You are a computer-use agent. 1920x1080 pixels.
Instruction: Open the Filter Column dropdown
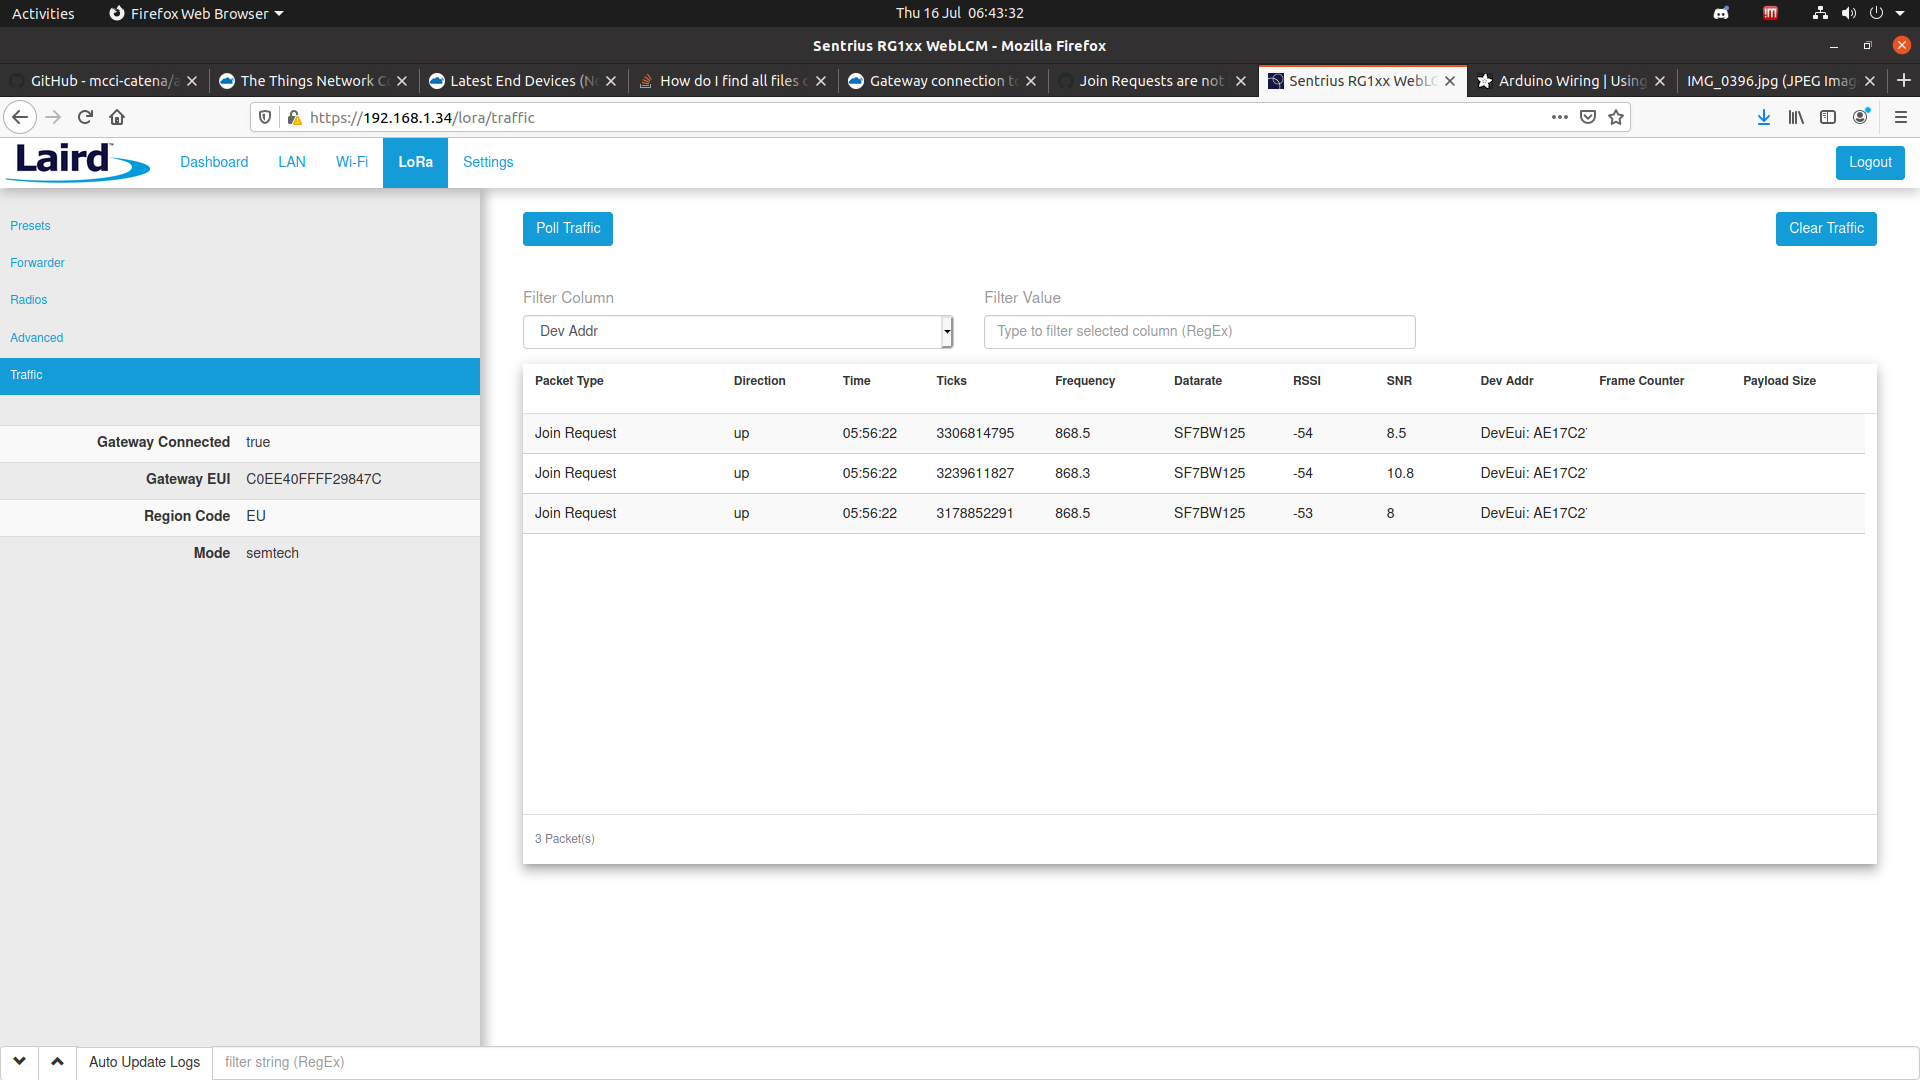(738, 332)
